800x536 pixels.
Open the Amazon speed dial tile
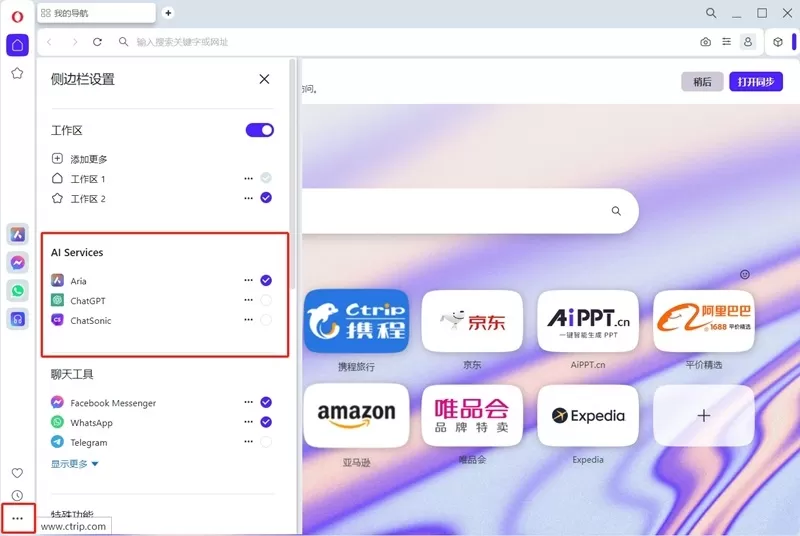(357, 416)
